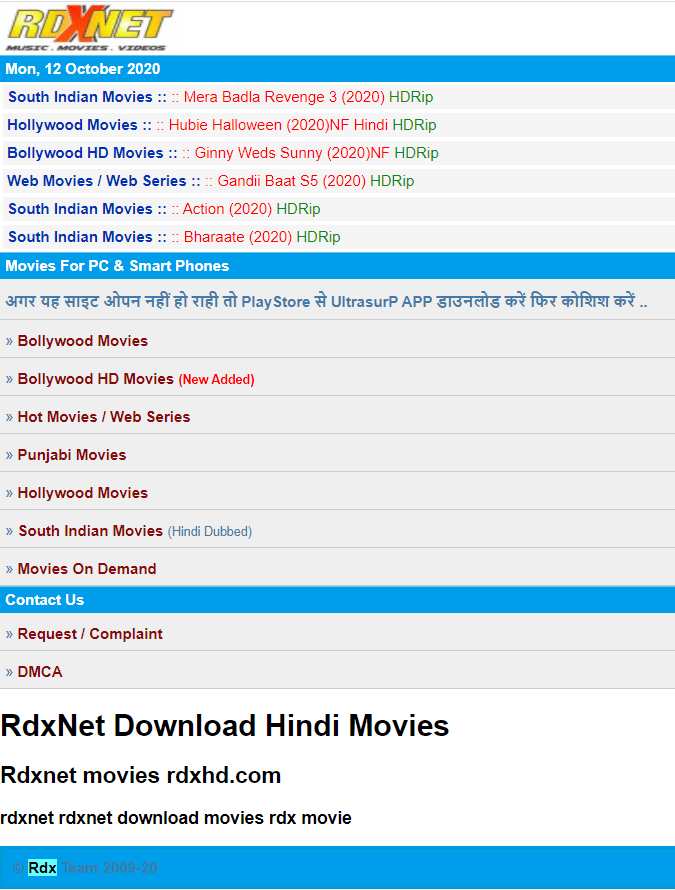The height and width of the screenshot is (890, 675).
Task: Open Hollywood Movies category in Hubie Halloween row
Action: click(72, 125)
